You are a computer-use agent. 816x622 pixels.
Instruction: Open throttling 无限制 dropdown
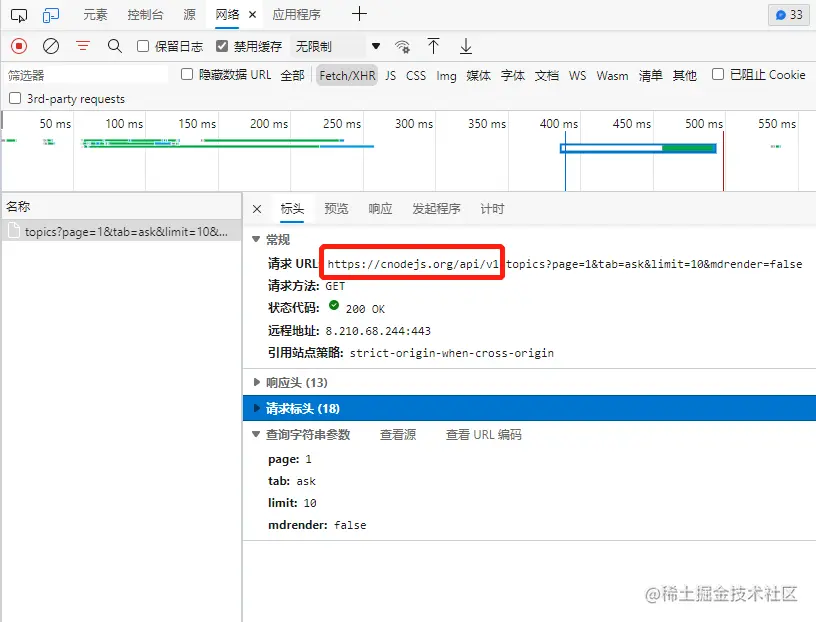pyautogui.click(x=337, y=46)
